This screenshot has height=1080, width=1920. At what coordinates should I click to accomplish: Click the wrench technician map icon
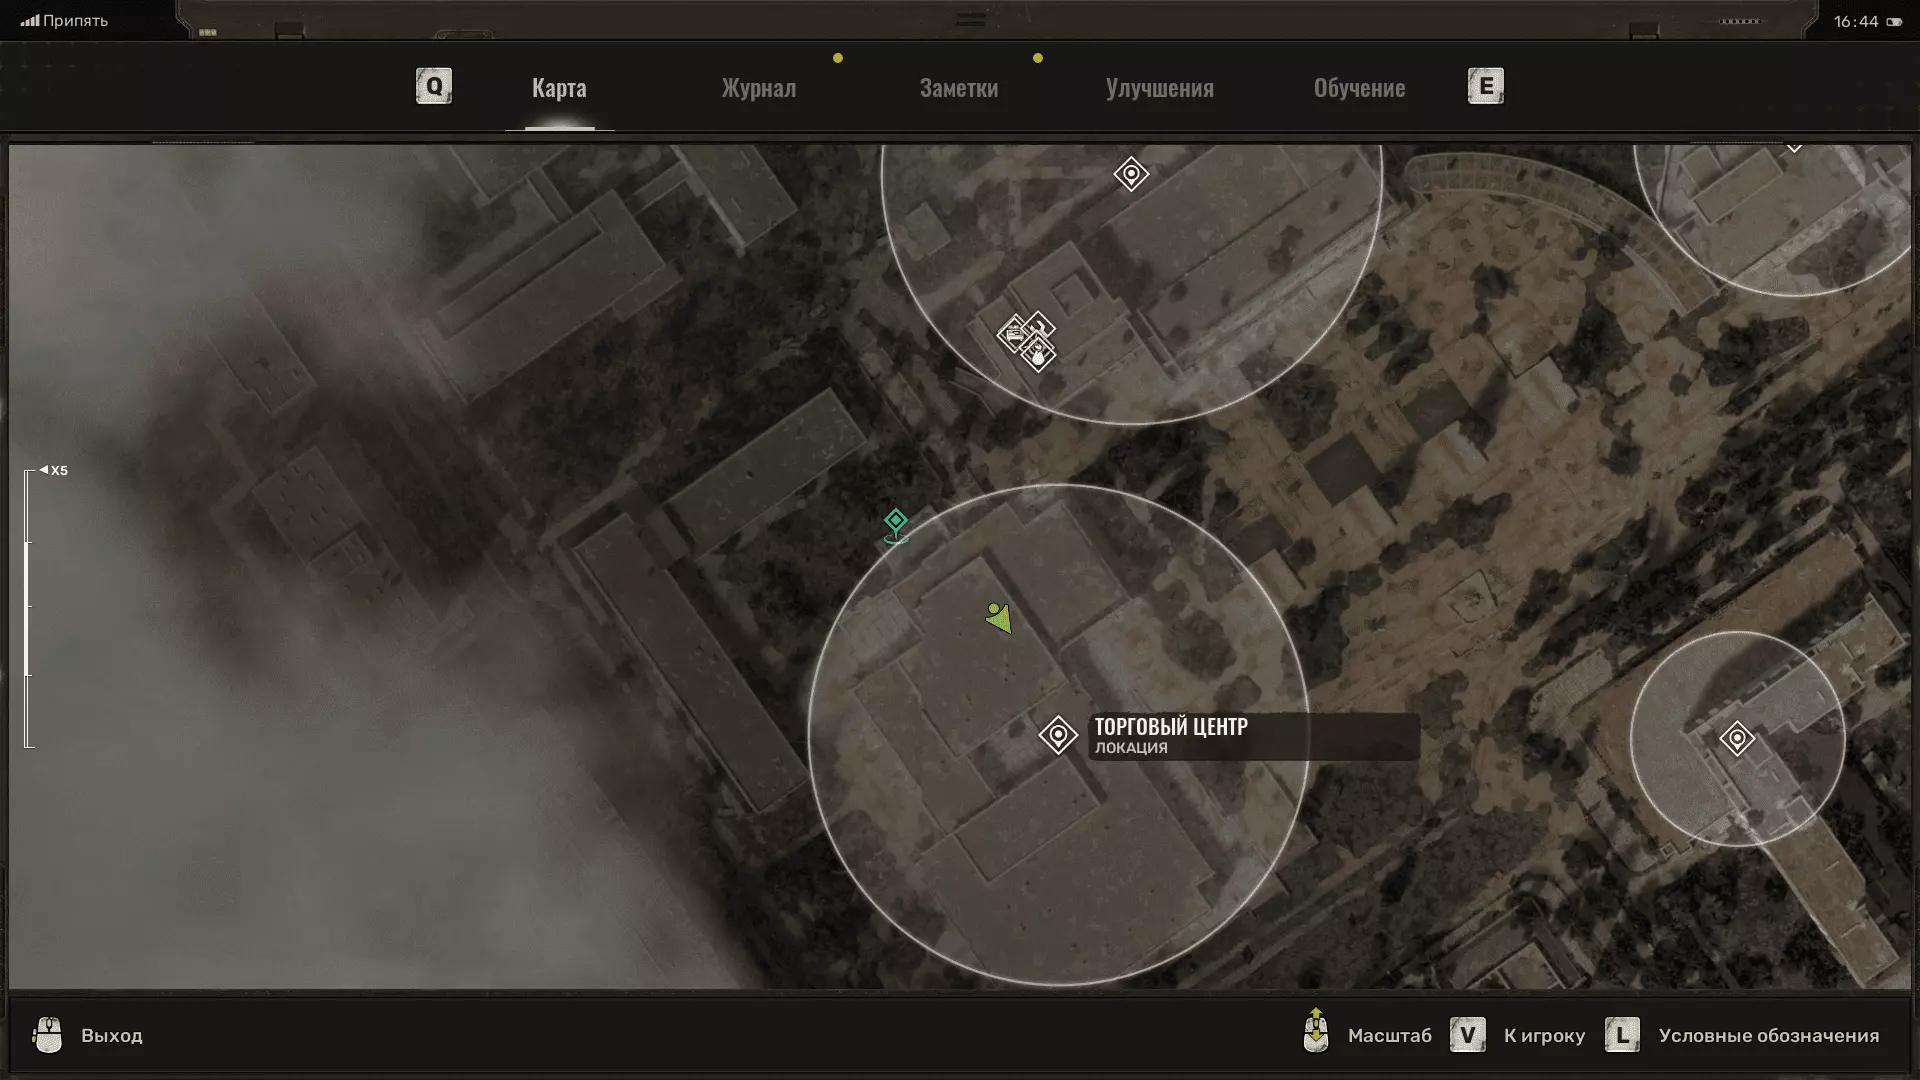[1040, 326]
